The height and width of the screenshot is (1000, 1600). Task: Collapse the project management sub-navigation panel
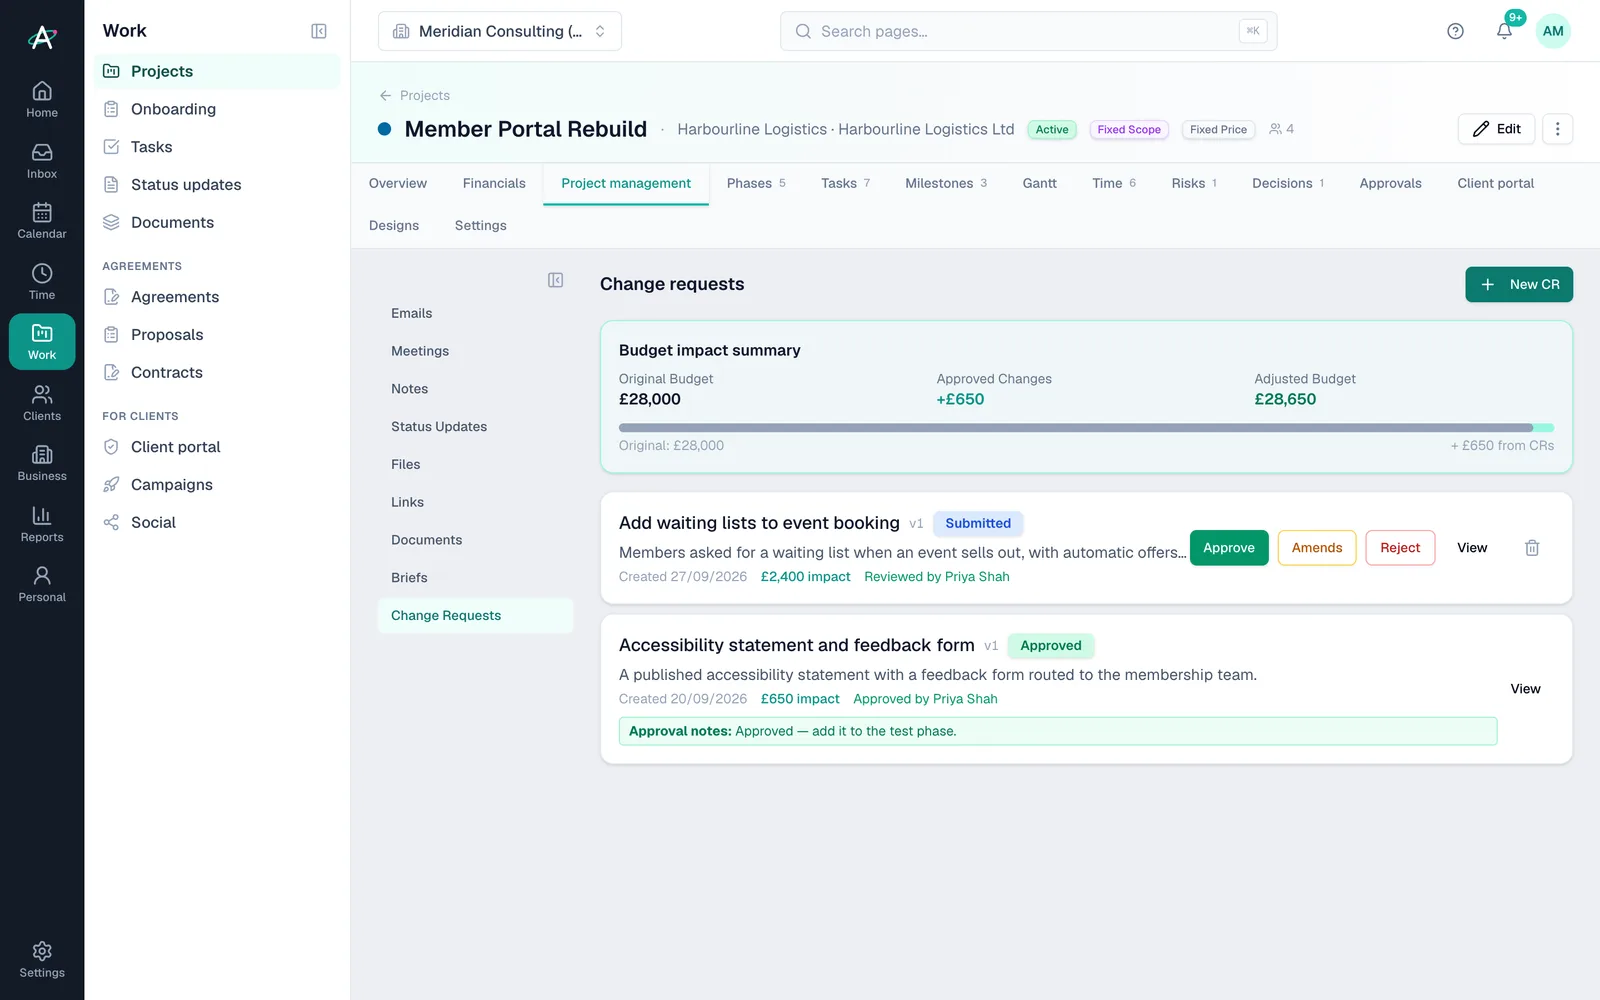click(556, 280)
